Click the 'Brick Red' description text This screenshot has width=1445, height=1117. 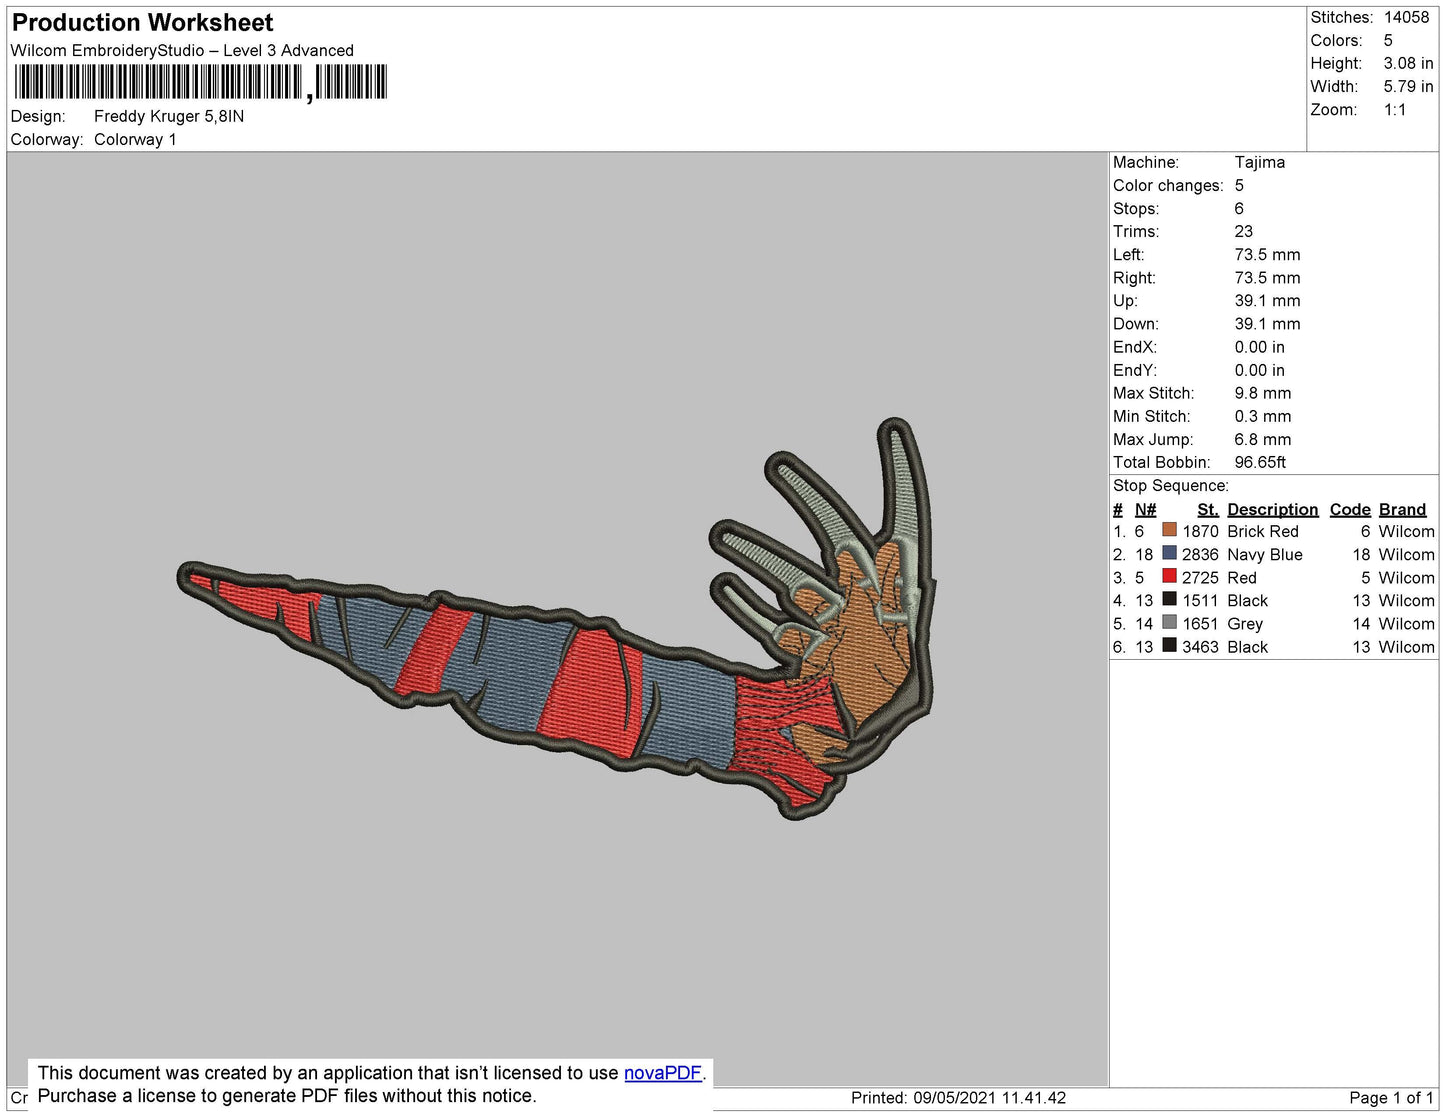1263,531
